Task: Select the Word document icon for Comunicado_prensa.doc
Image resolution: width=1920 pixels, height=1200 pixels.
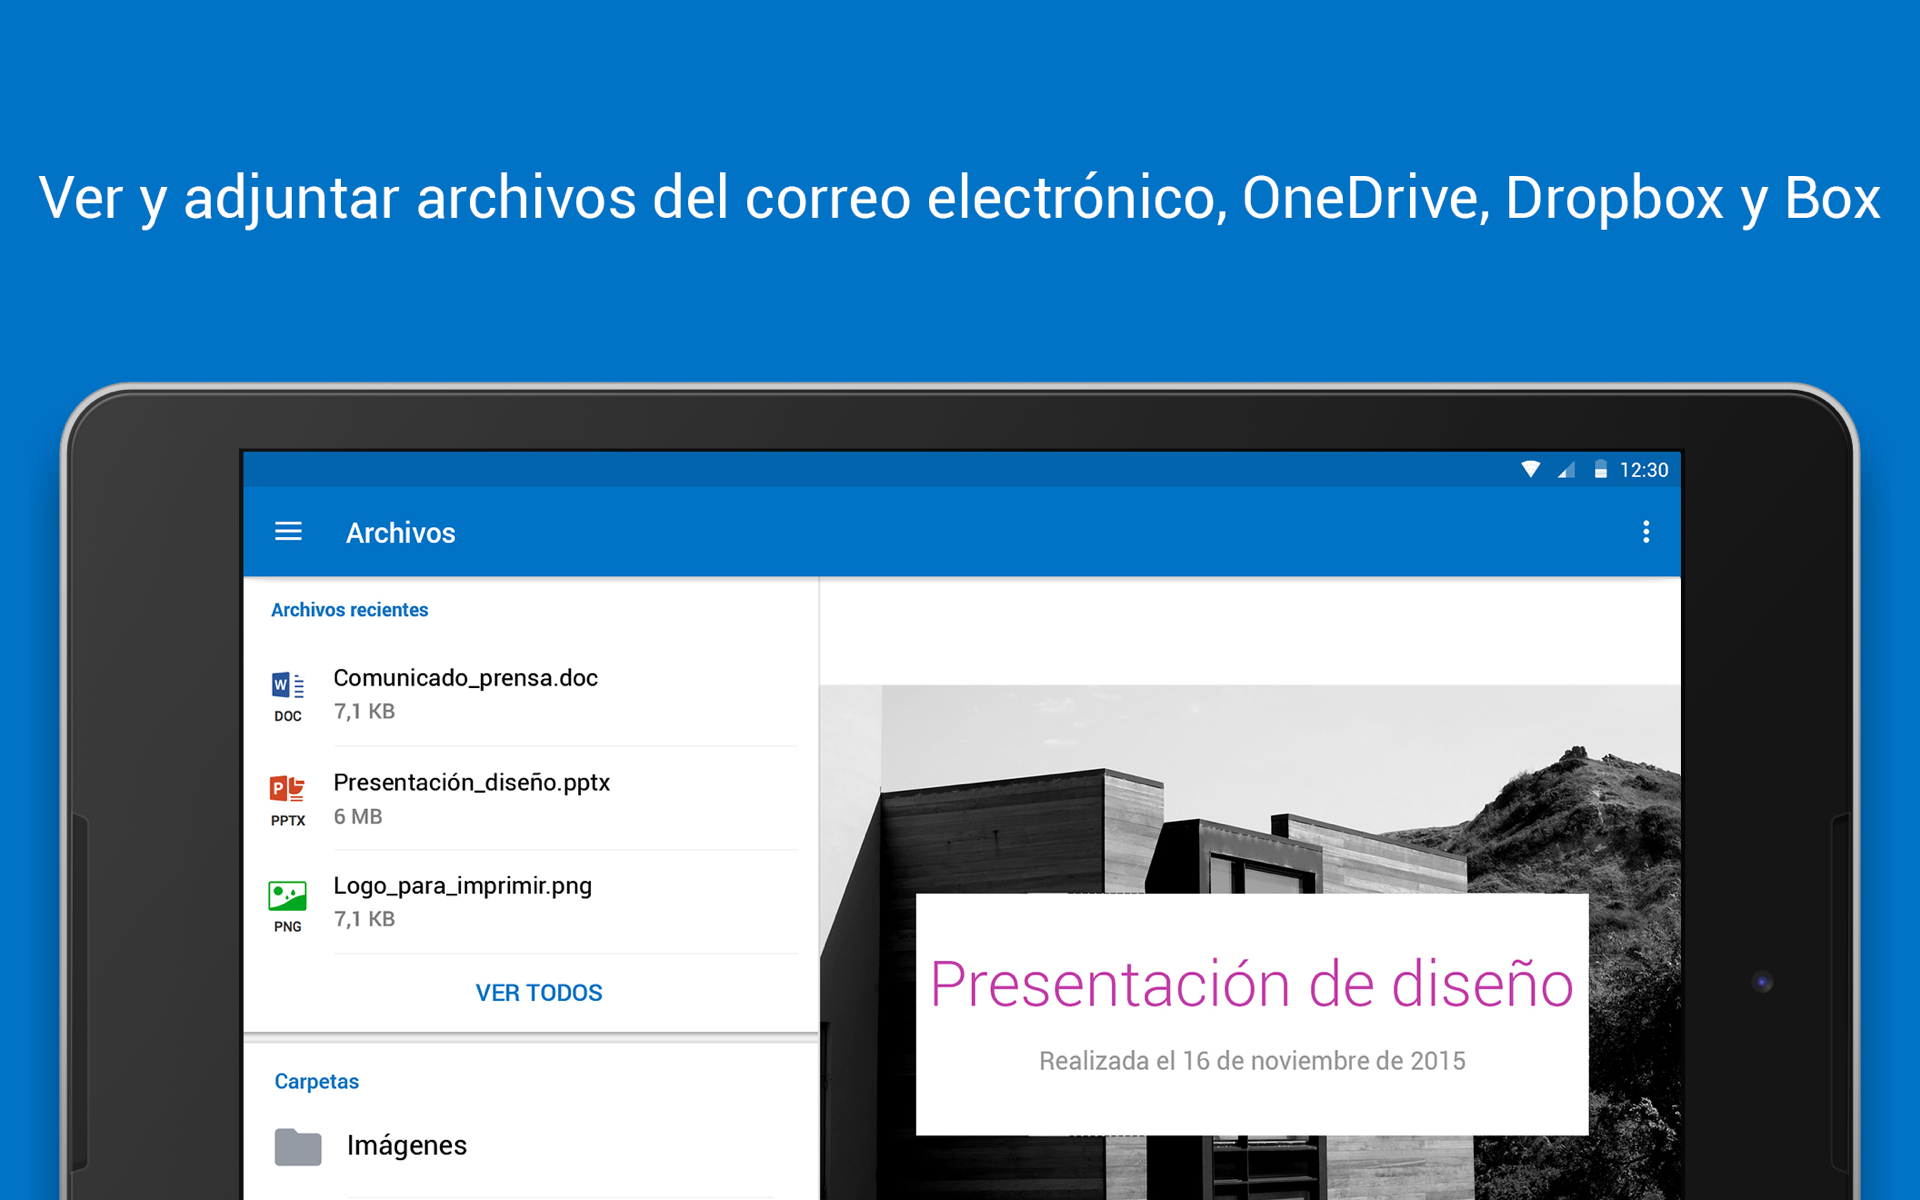Action: coord(287,686)
